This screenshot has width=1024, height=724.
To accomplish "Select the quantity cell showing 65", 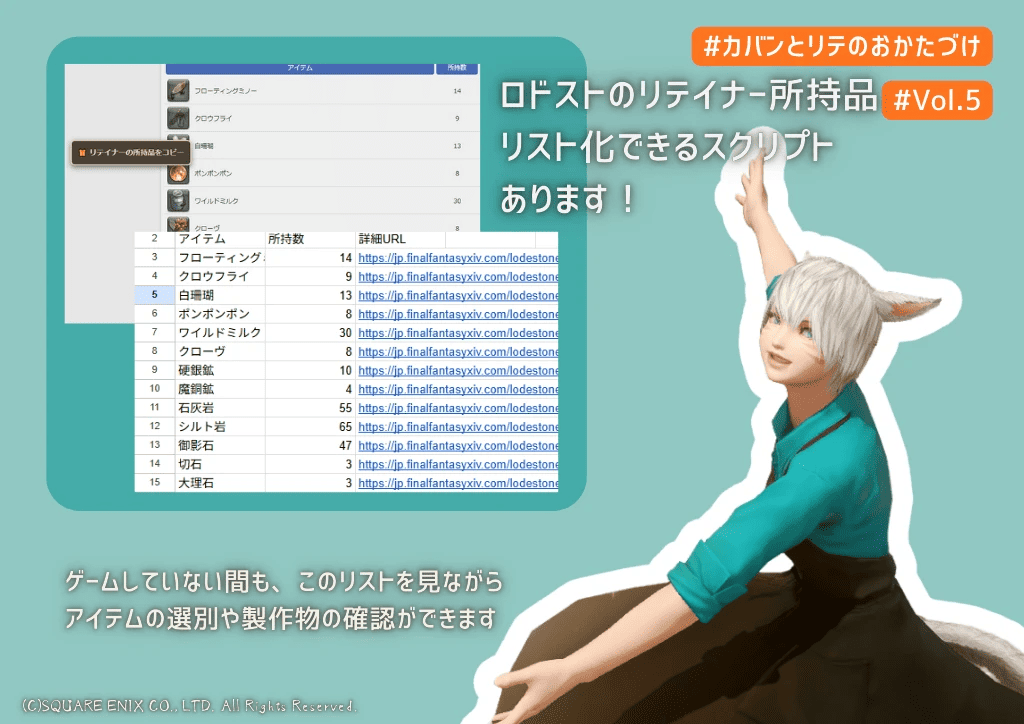I will pyautogui.click(x=310, y=427).
